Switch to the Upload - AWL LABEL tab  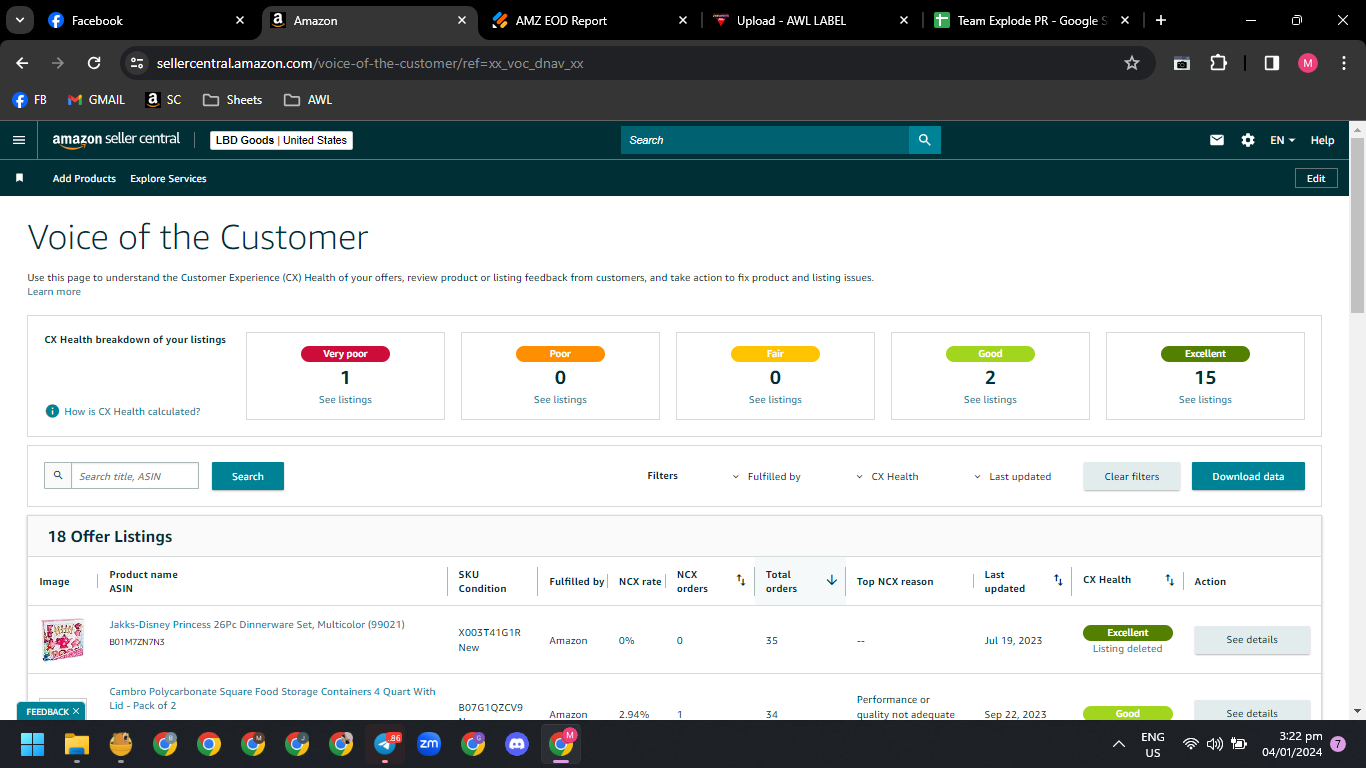point(812,20)
